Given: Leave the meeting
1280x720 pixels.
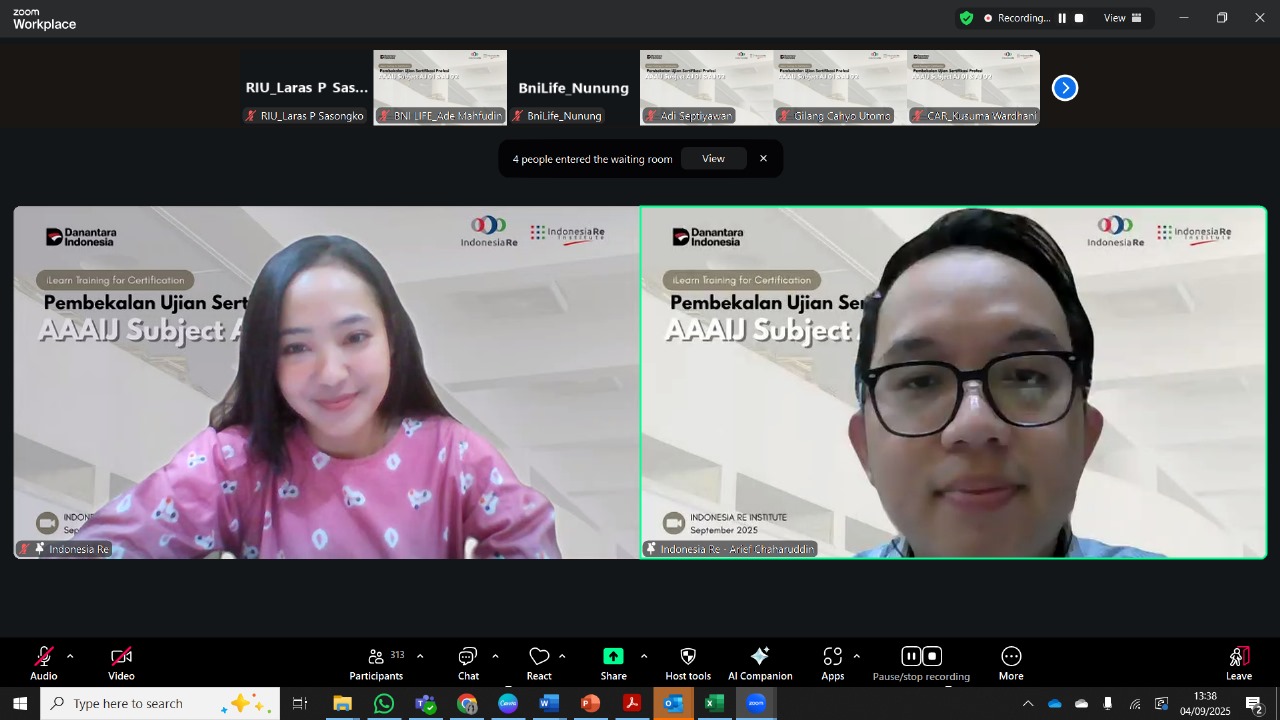Looking at the screenshot, I should pos(1239,662).
